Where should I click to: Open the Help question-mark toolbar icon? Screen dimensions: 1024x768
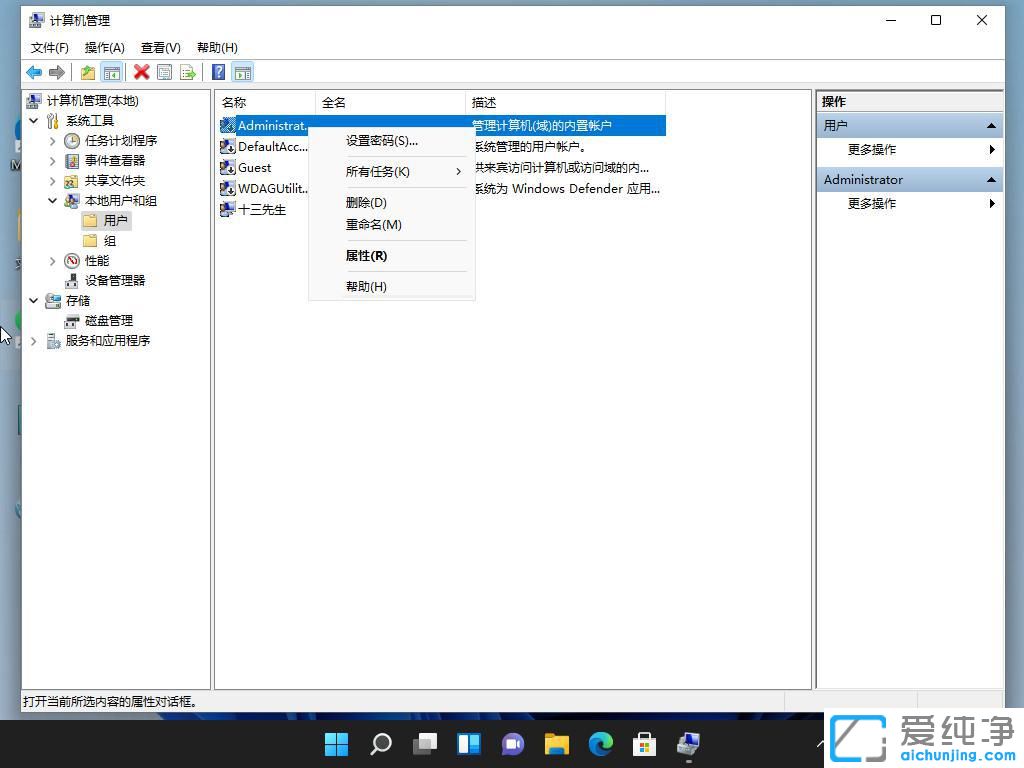click(x=217, y=71)
